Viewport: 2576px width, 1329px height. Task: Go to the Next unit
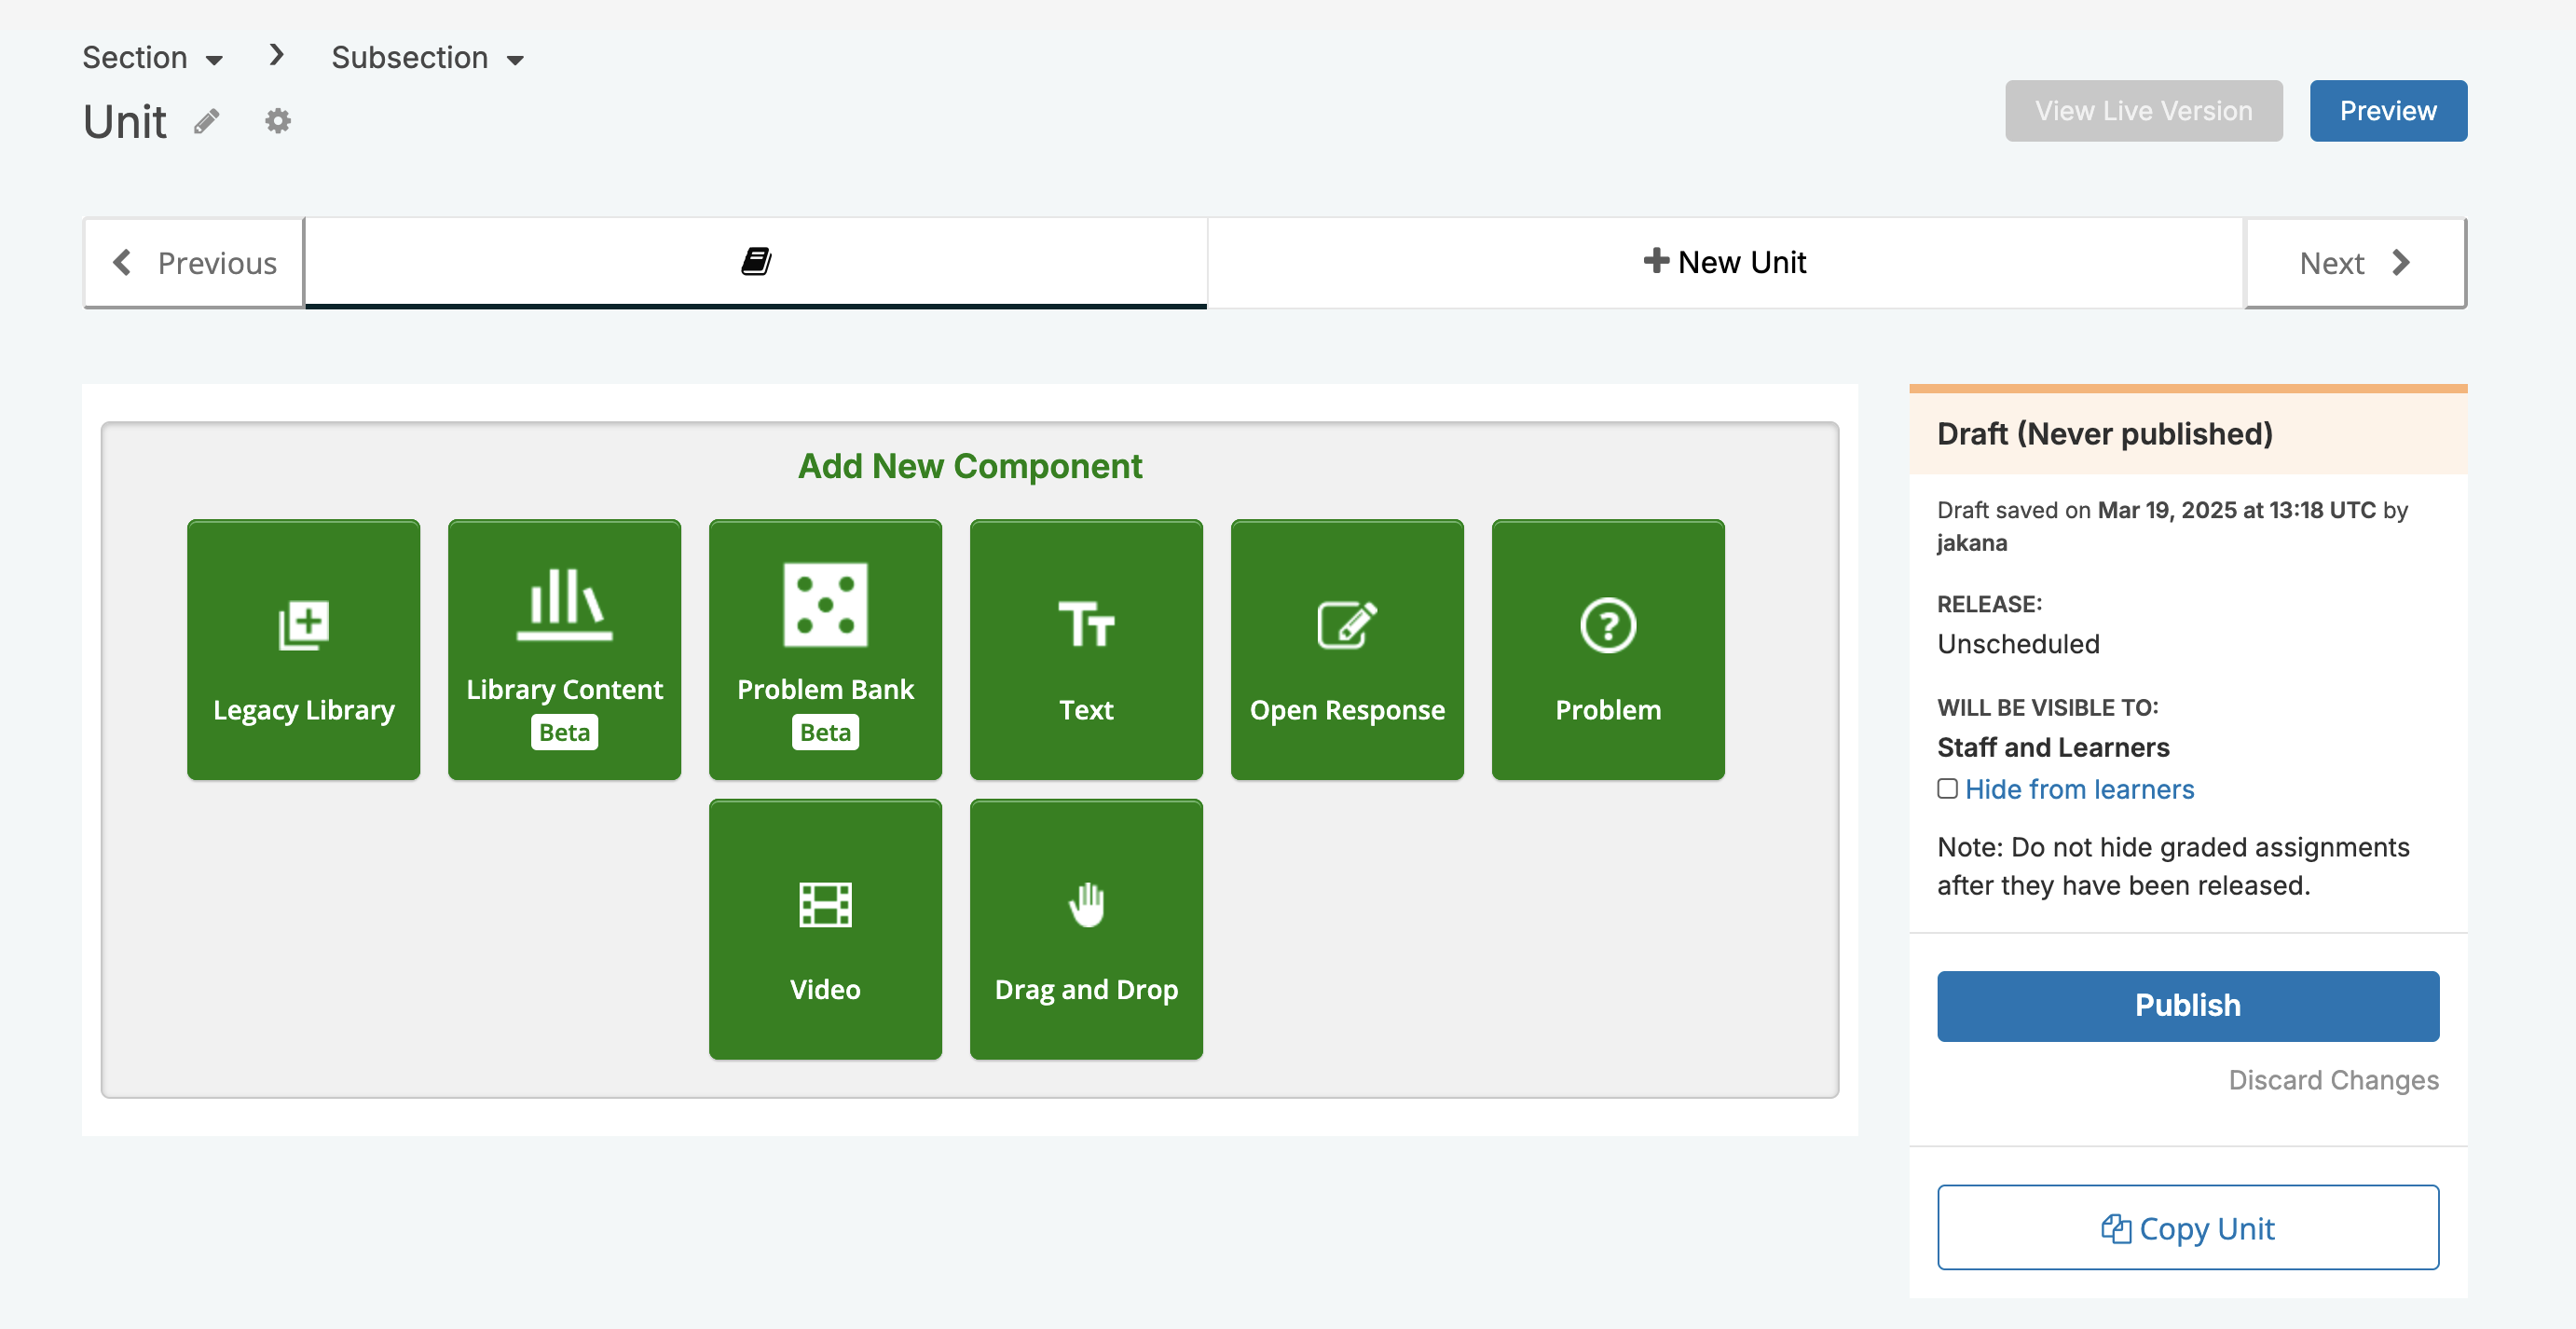point(2355,263)
